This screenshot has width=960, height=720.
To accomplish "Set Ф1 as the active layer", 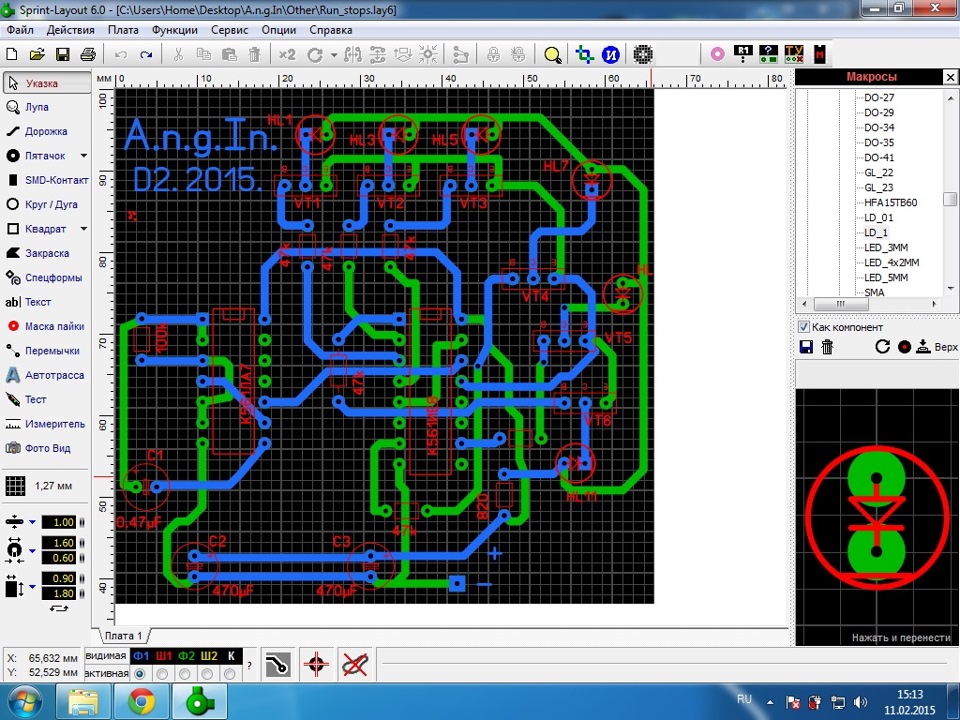I will (140, 673).
